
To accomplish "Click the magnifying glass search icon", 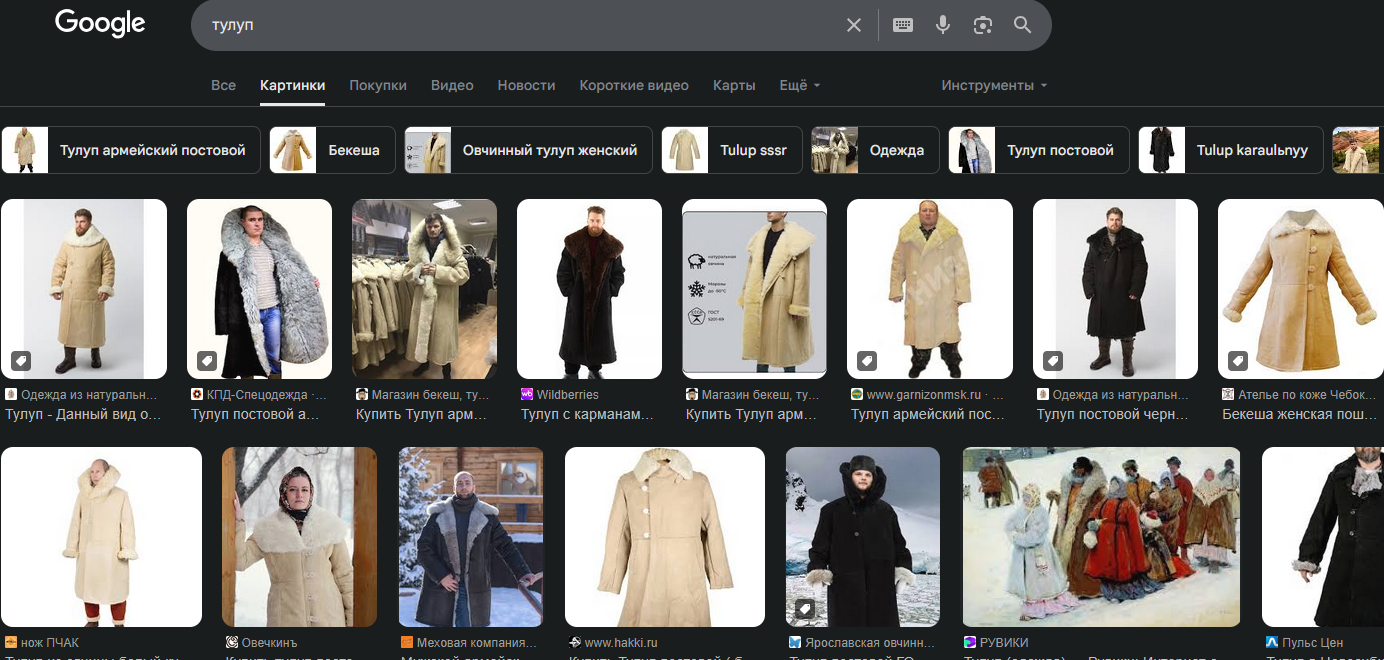I will [1022, 25].
